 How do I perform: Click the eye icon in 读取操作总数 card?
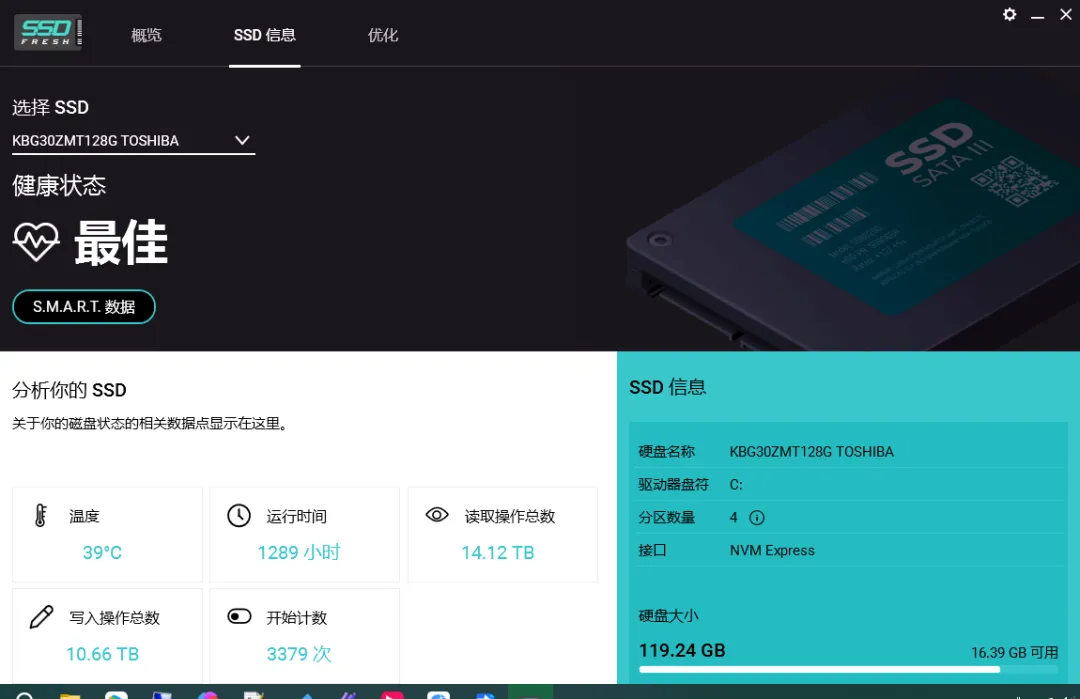point(437,514)
